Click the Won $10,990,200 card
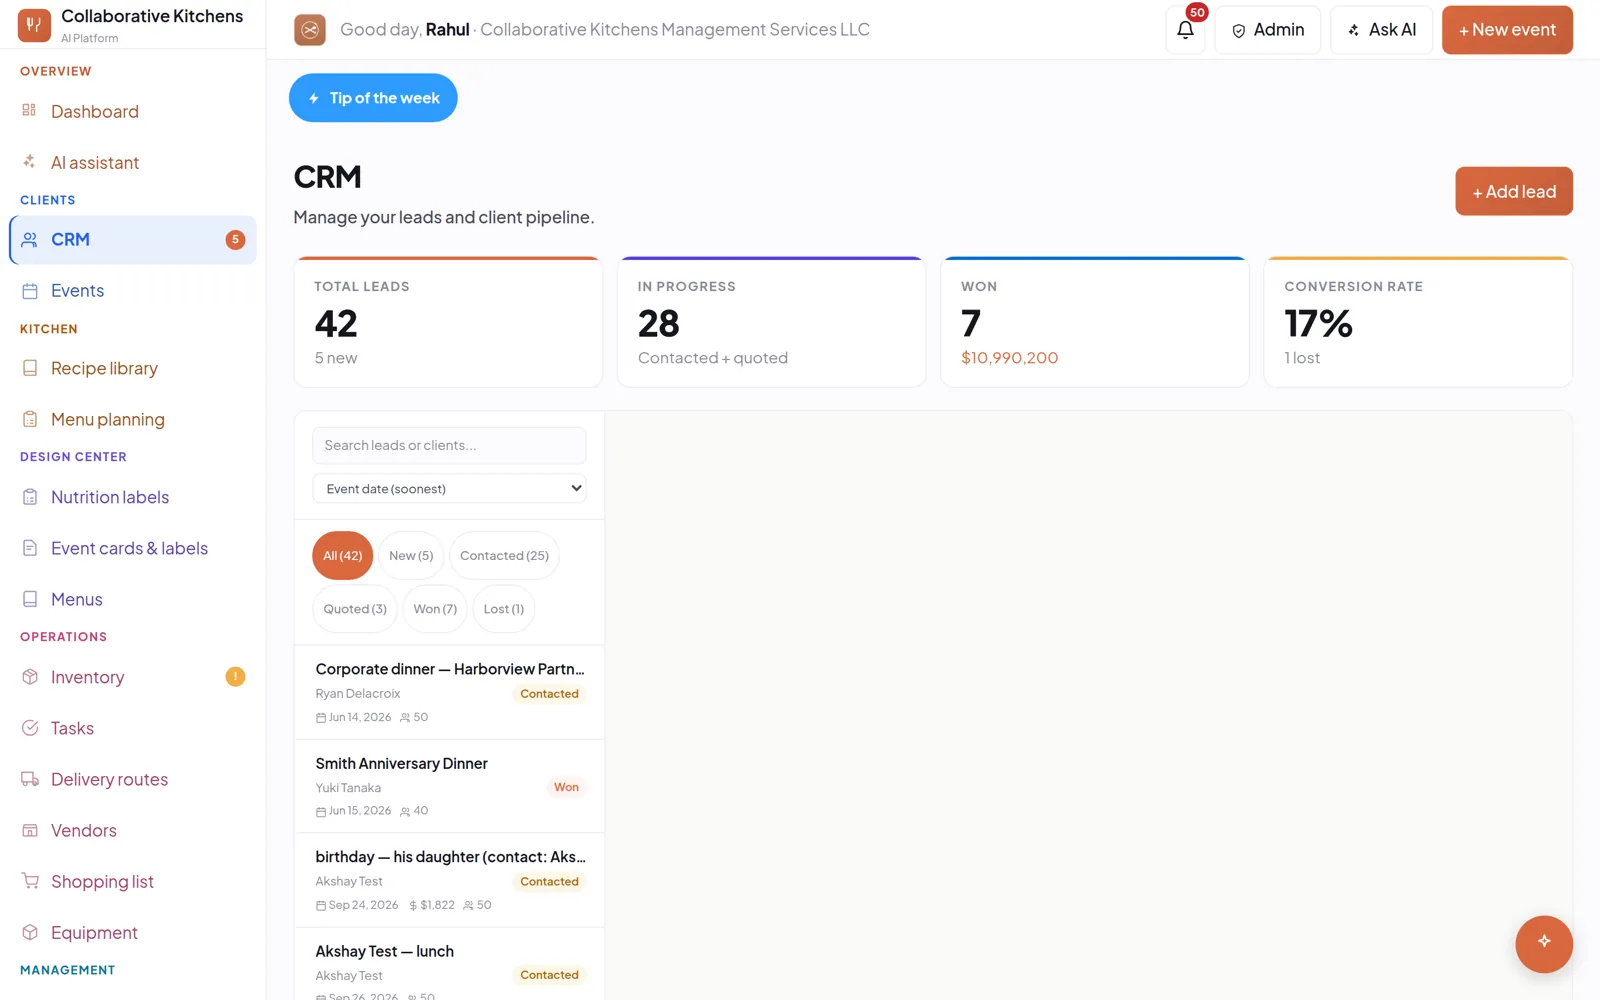1600x1000 pixels. tap(1095, 322)
